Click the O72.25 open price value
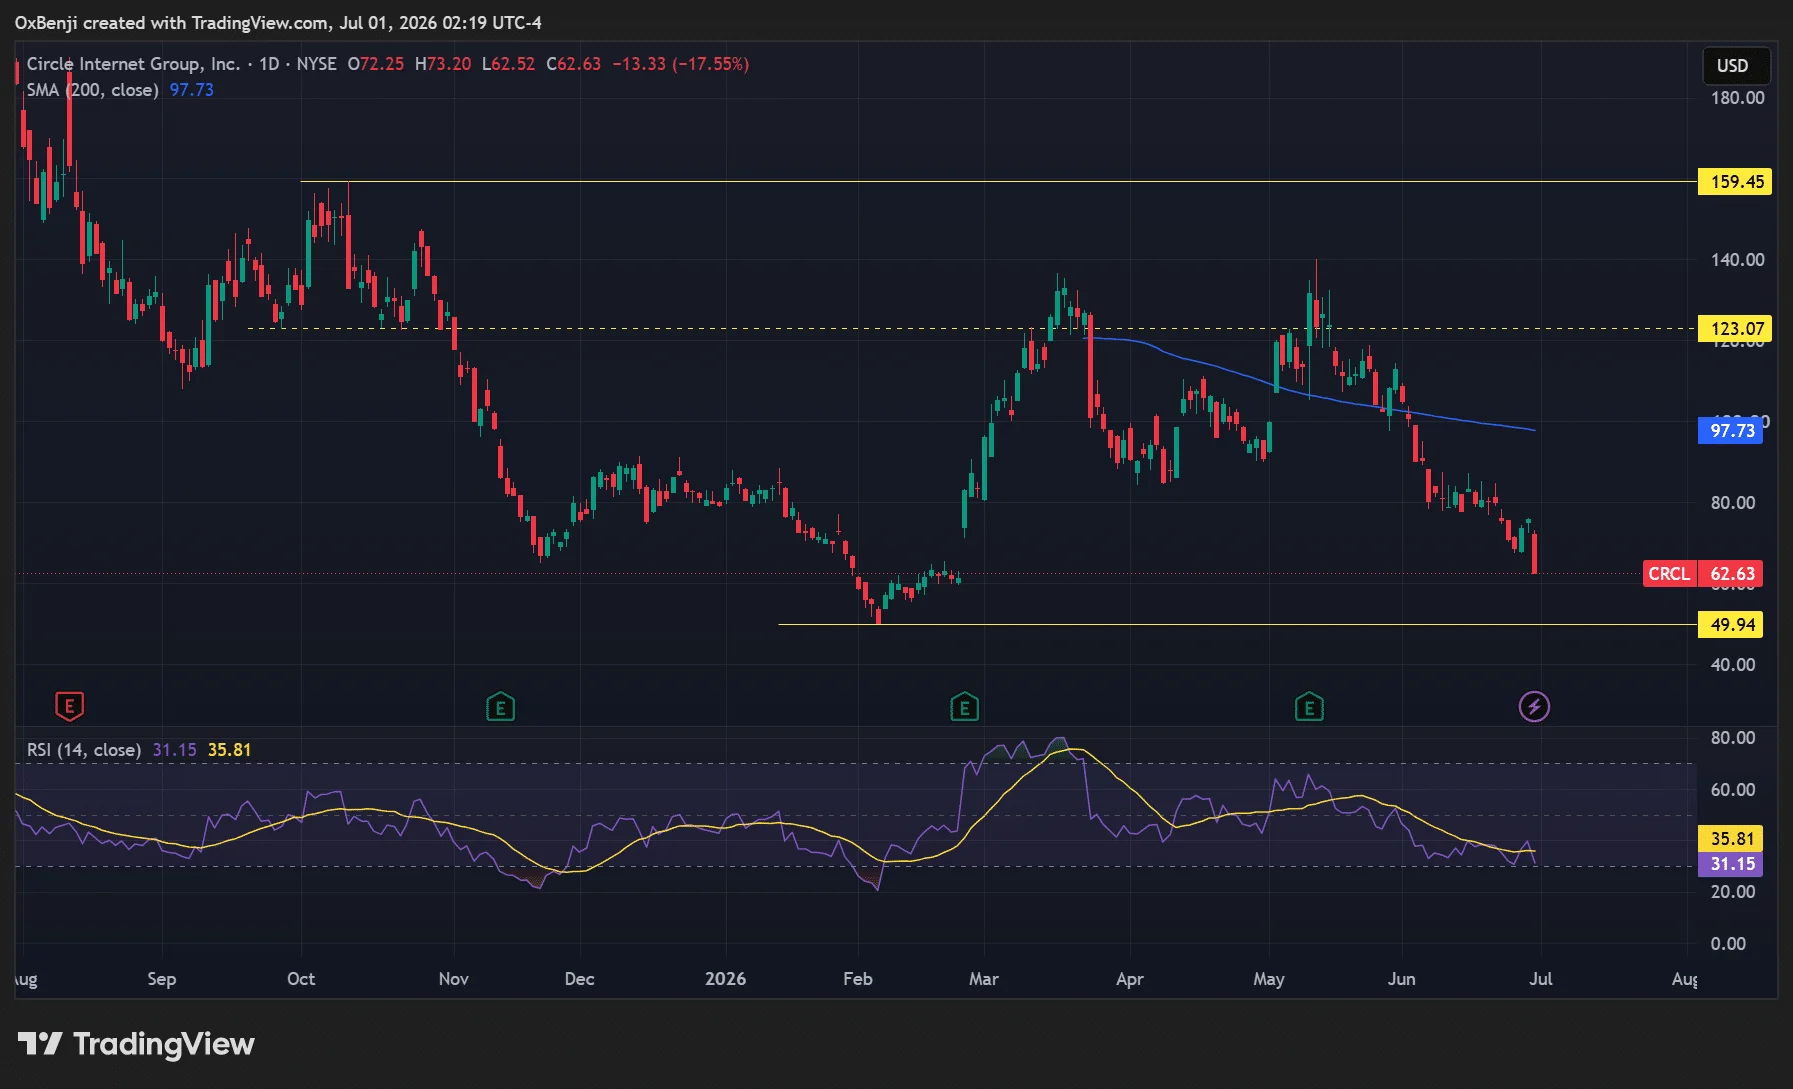Image resolution: width=1793 pixels, height=1089 pixels. 376,64
